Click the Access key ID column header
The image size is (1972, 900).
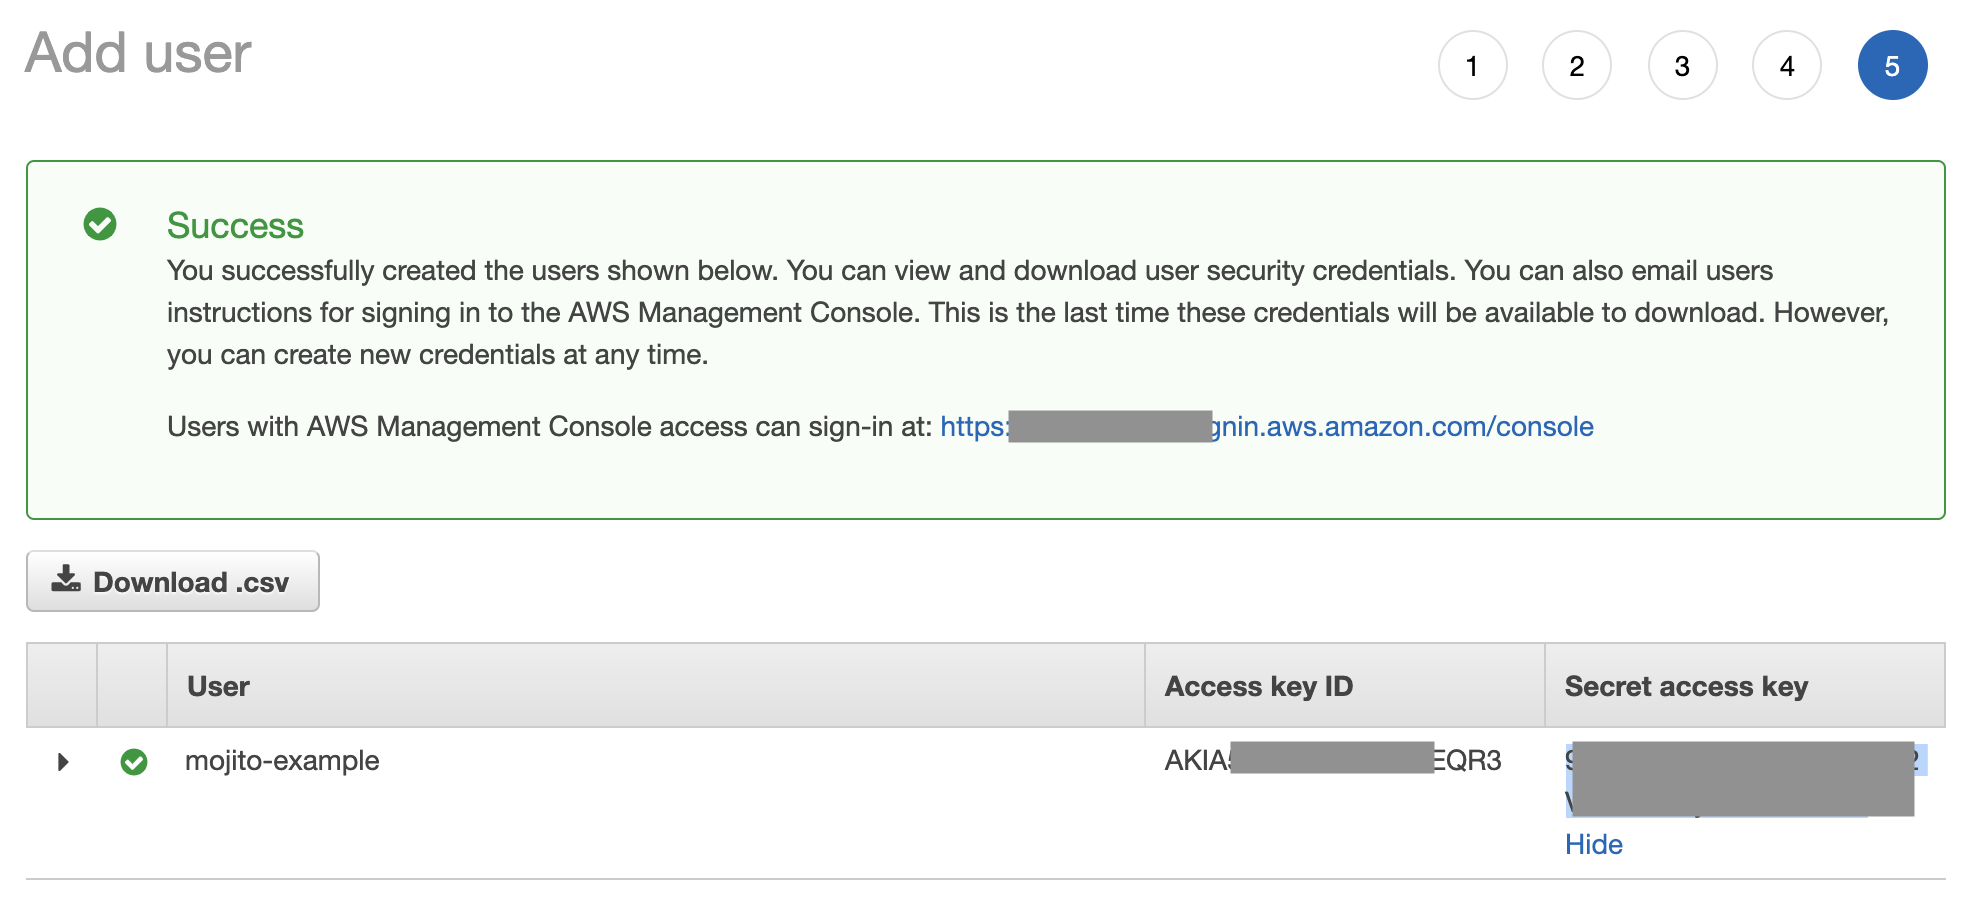click(x=1258, y=686)
